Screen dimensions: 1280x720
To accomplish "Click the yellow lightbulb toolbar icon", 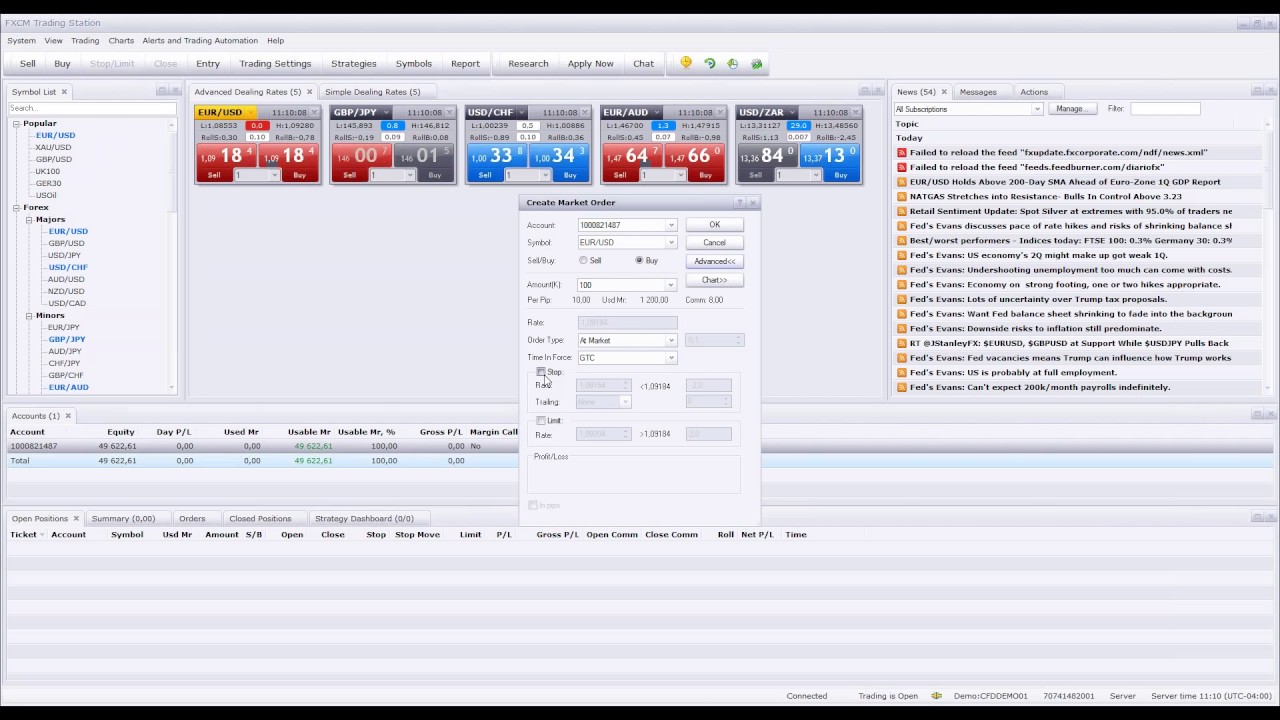I will click(x=686, y=63).
